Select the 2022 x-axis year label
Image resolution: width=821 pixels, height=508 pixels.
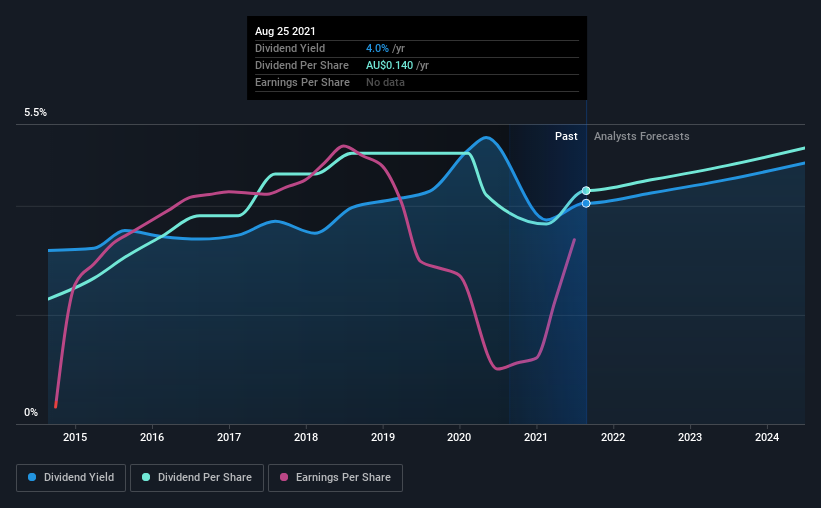[x=613, y=437]
